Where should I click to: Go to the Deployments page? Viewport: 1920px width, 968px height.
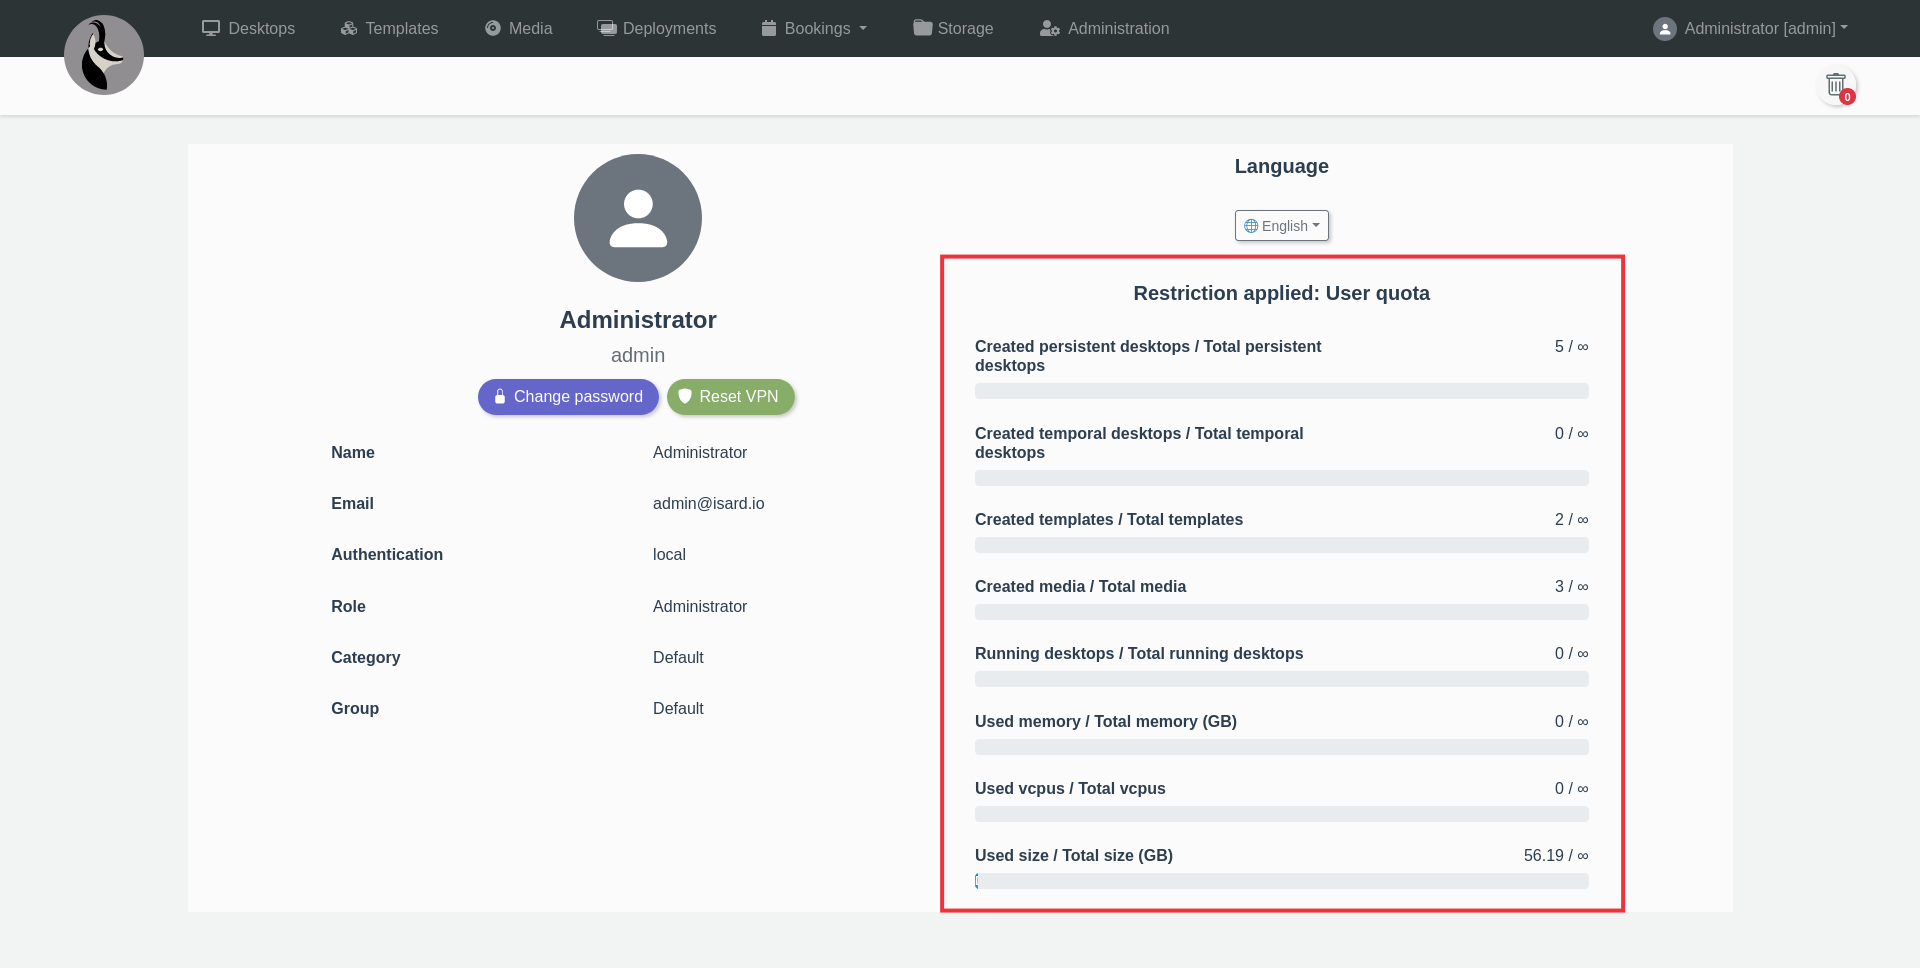[x=669, y=28]
